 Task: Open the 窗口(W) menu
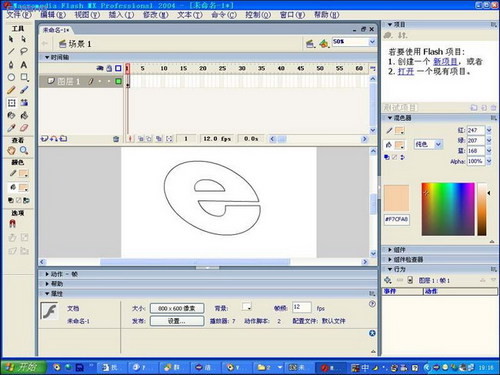(292, 15)
